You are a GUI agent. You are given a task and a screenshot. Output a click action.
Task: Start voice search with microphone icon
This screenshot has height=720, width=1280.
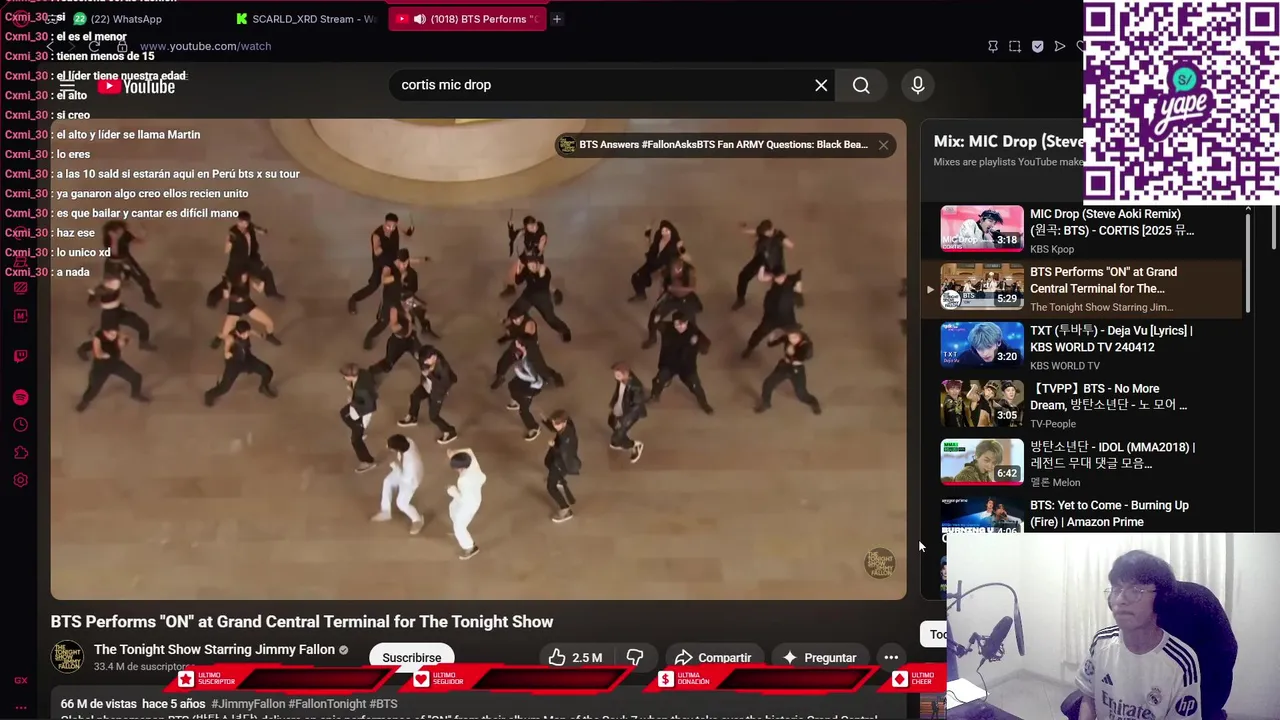point(917,85)
